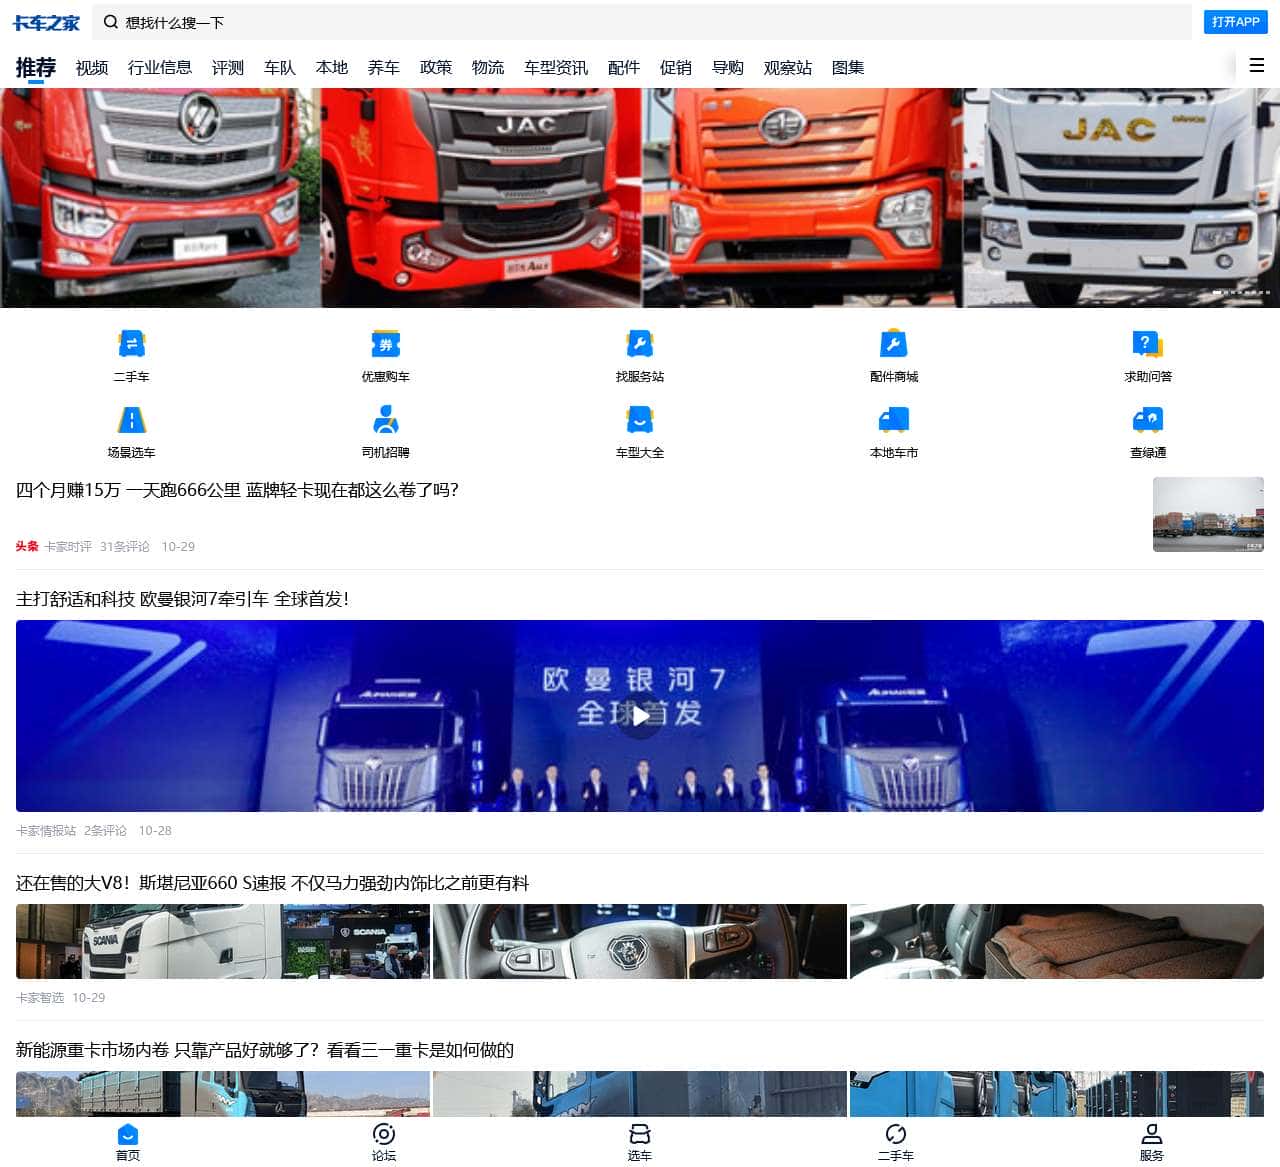This screenshot has height=1167, width=1280.
Task: Click the 卡家智选 source label
Action: point(40,998)
